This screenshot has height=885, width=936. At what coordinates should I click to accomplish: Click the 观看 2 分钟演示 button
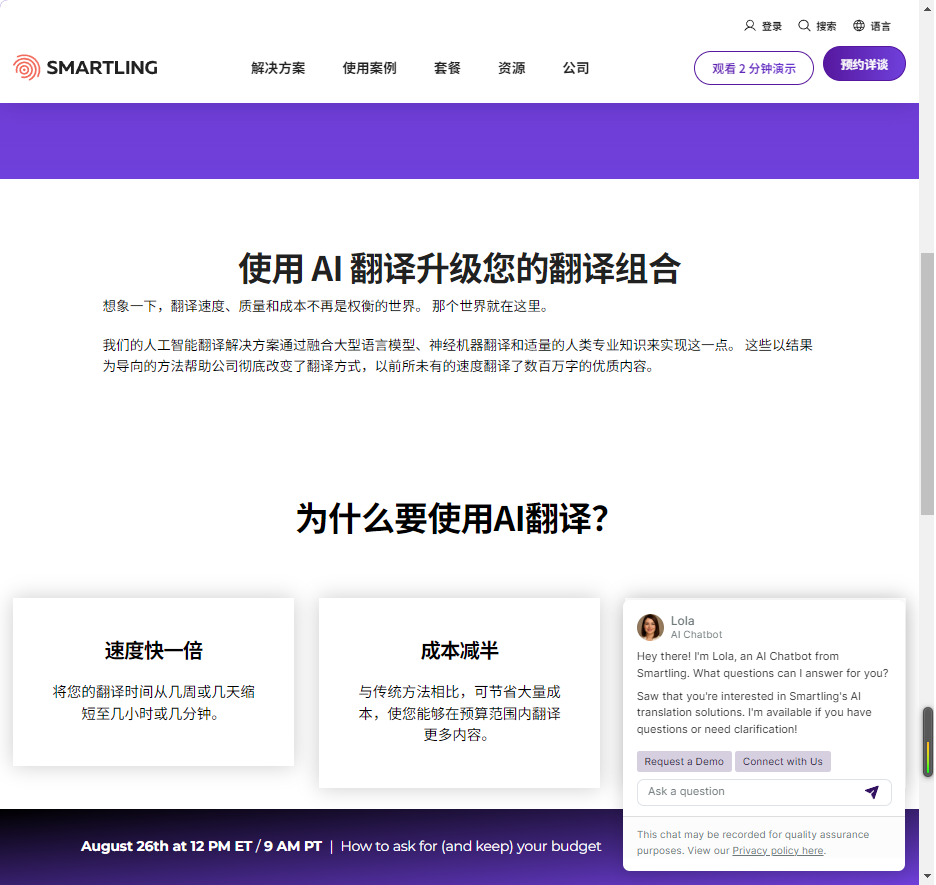(753, 68)
